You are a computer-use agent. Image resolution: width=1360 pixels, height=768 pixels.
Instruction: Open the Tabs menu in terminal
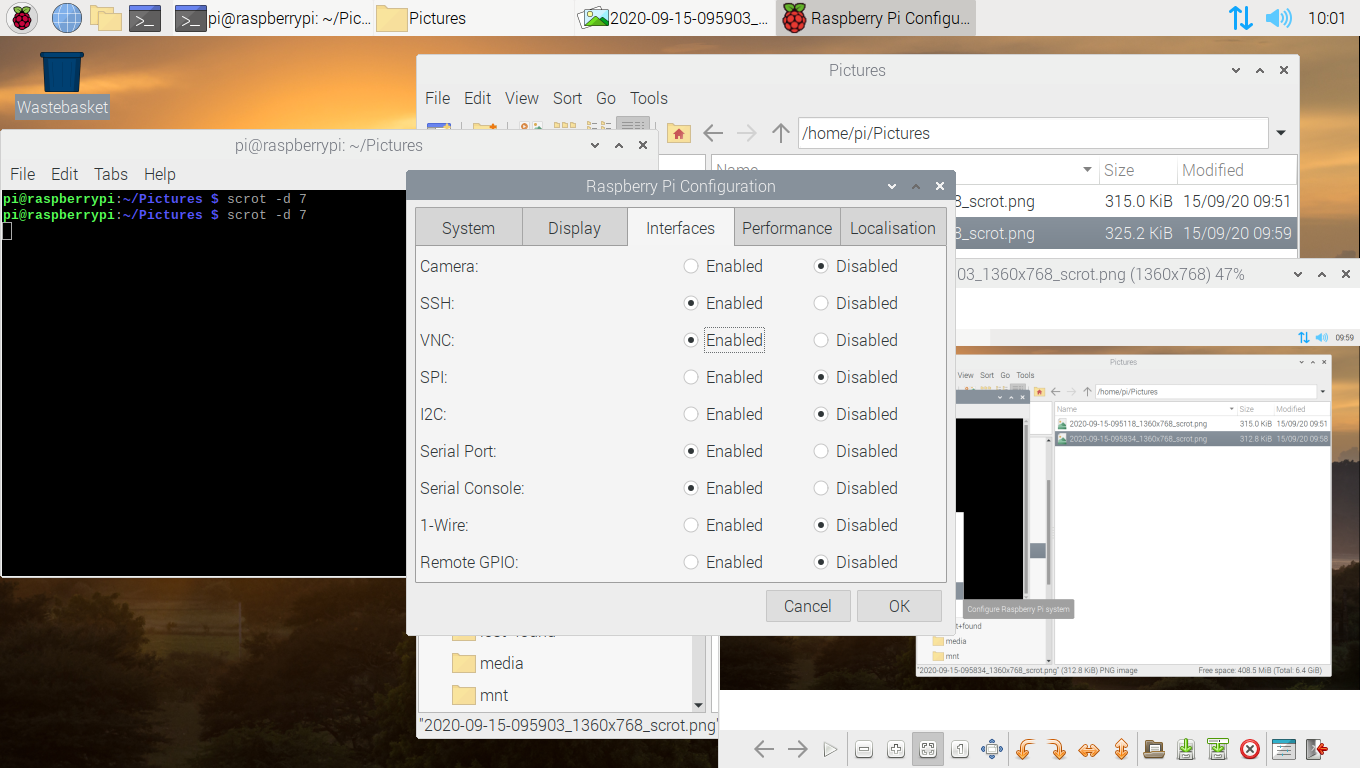111,174
